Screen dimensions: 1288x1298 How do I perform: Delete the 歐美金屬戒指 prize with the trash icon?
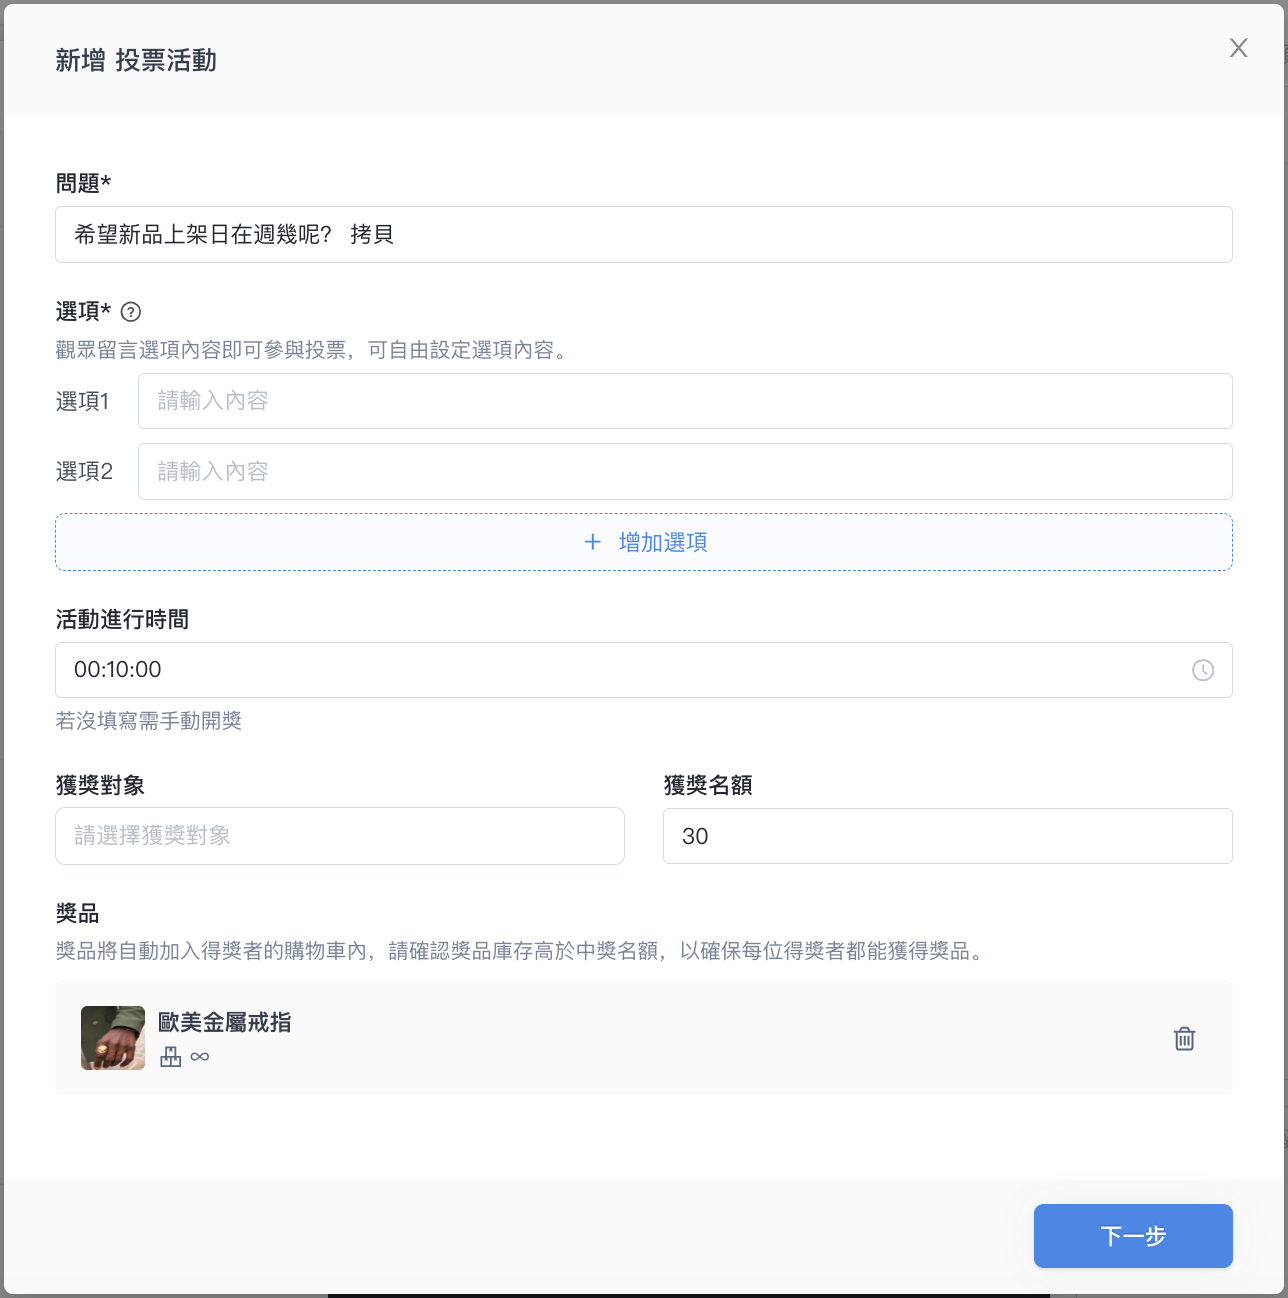coord(1184,1039)
